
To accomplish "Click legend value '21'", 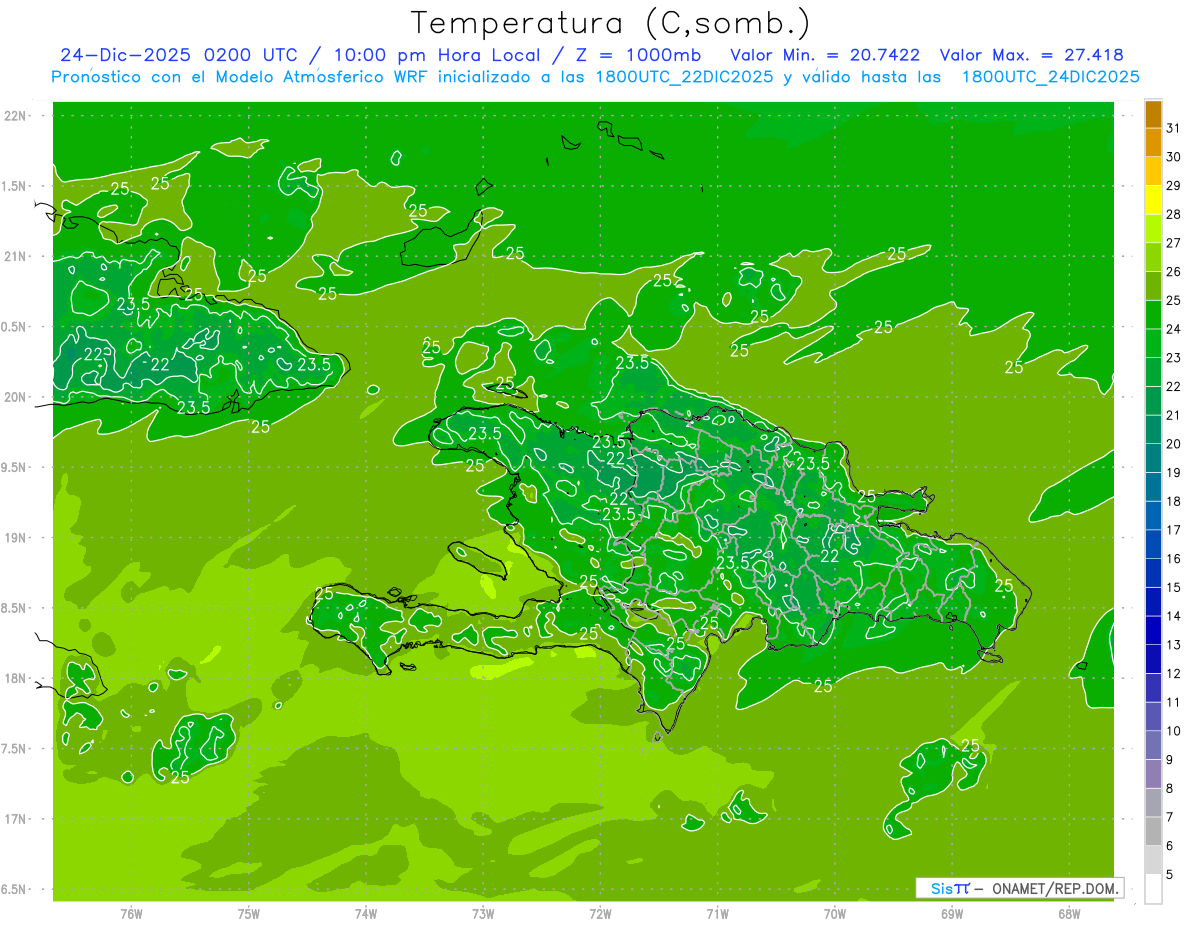I will pyautogui.click(x=1173, y=415).
